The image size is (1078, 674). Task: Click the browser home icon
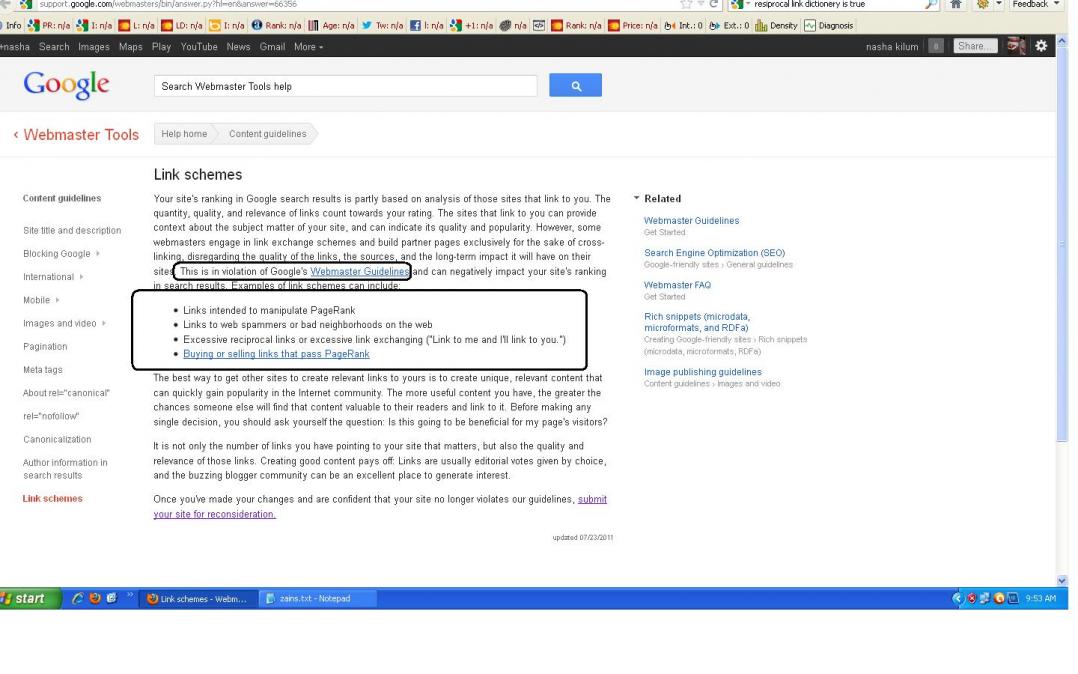(x=956, y=5)
